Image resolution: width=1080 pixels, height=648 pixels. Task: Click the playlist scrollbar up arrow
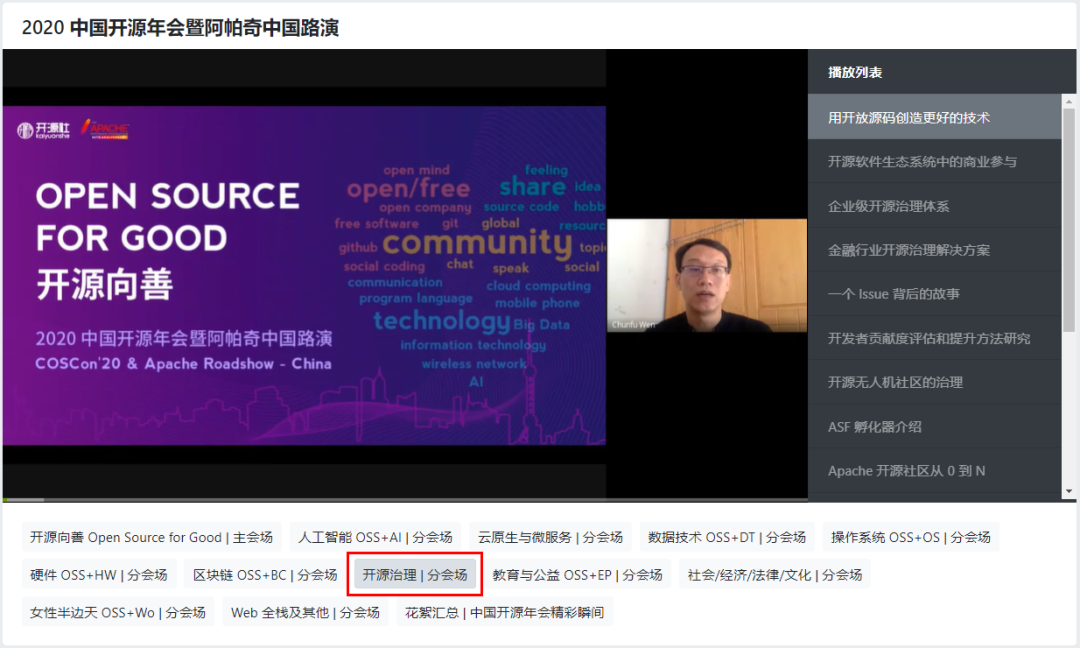(1068, 101)
